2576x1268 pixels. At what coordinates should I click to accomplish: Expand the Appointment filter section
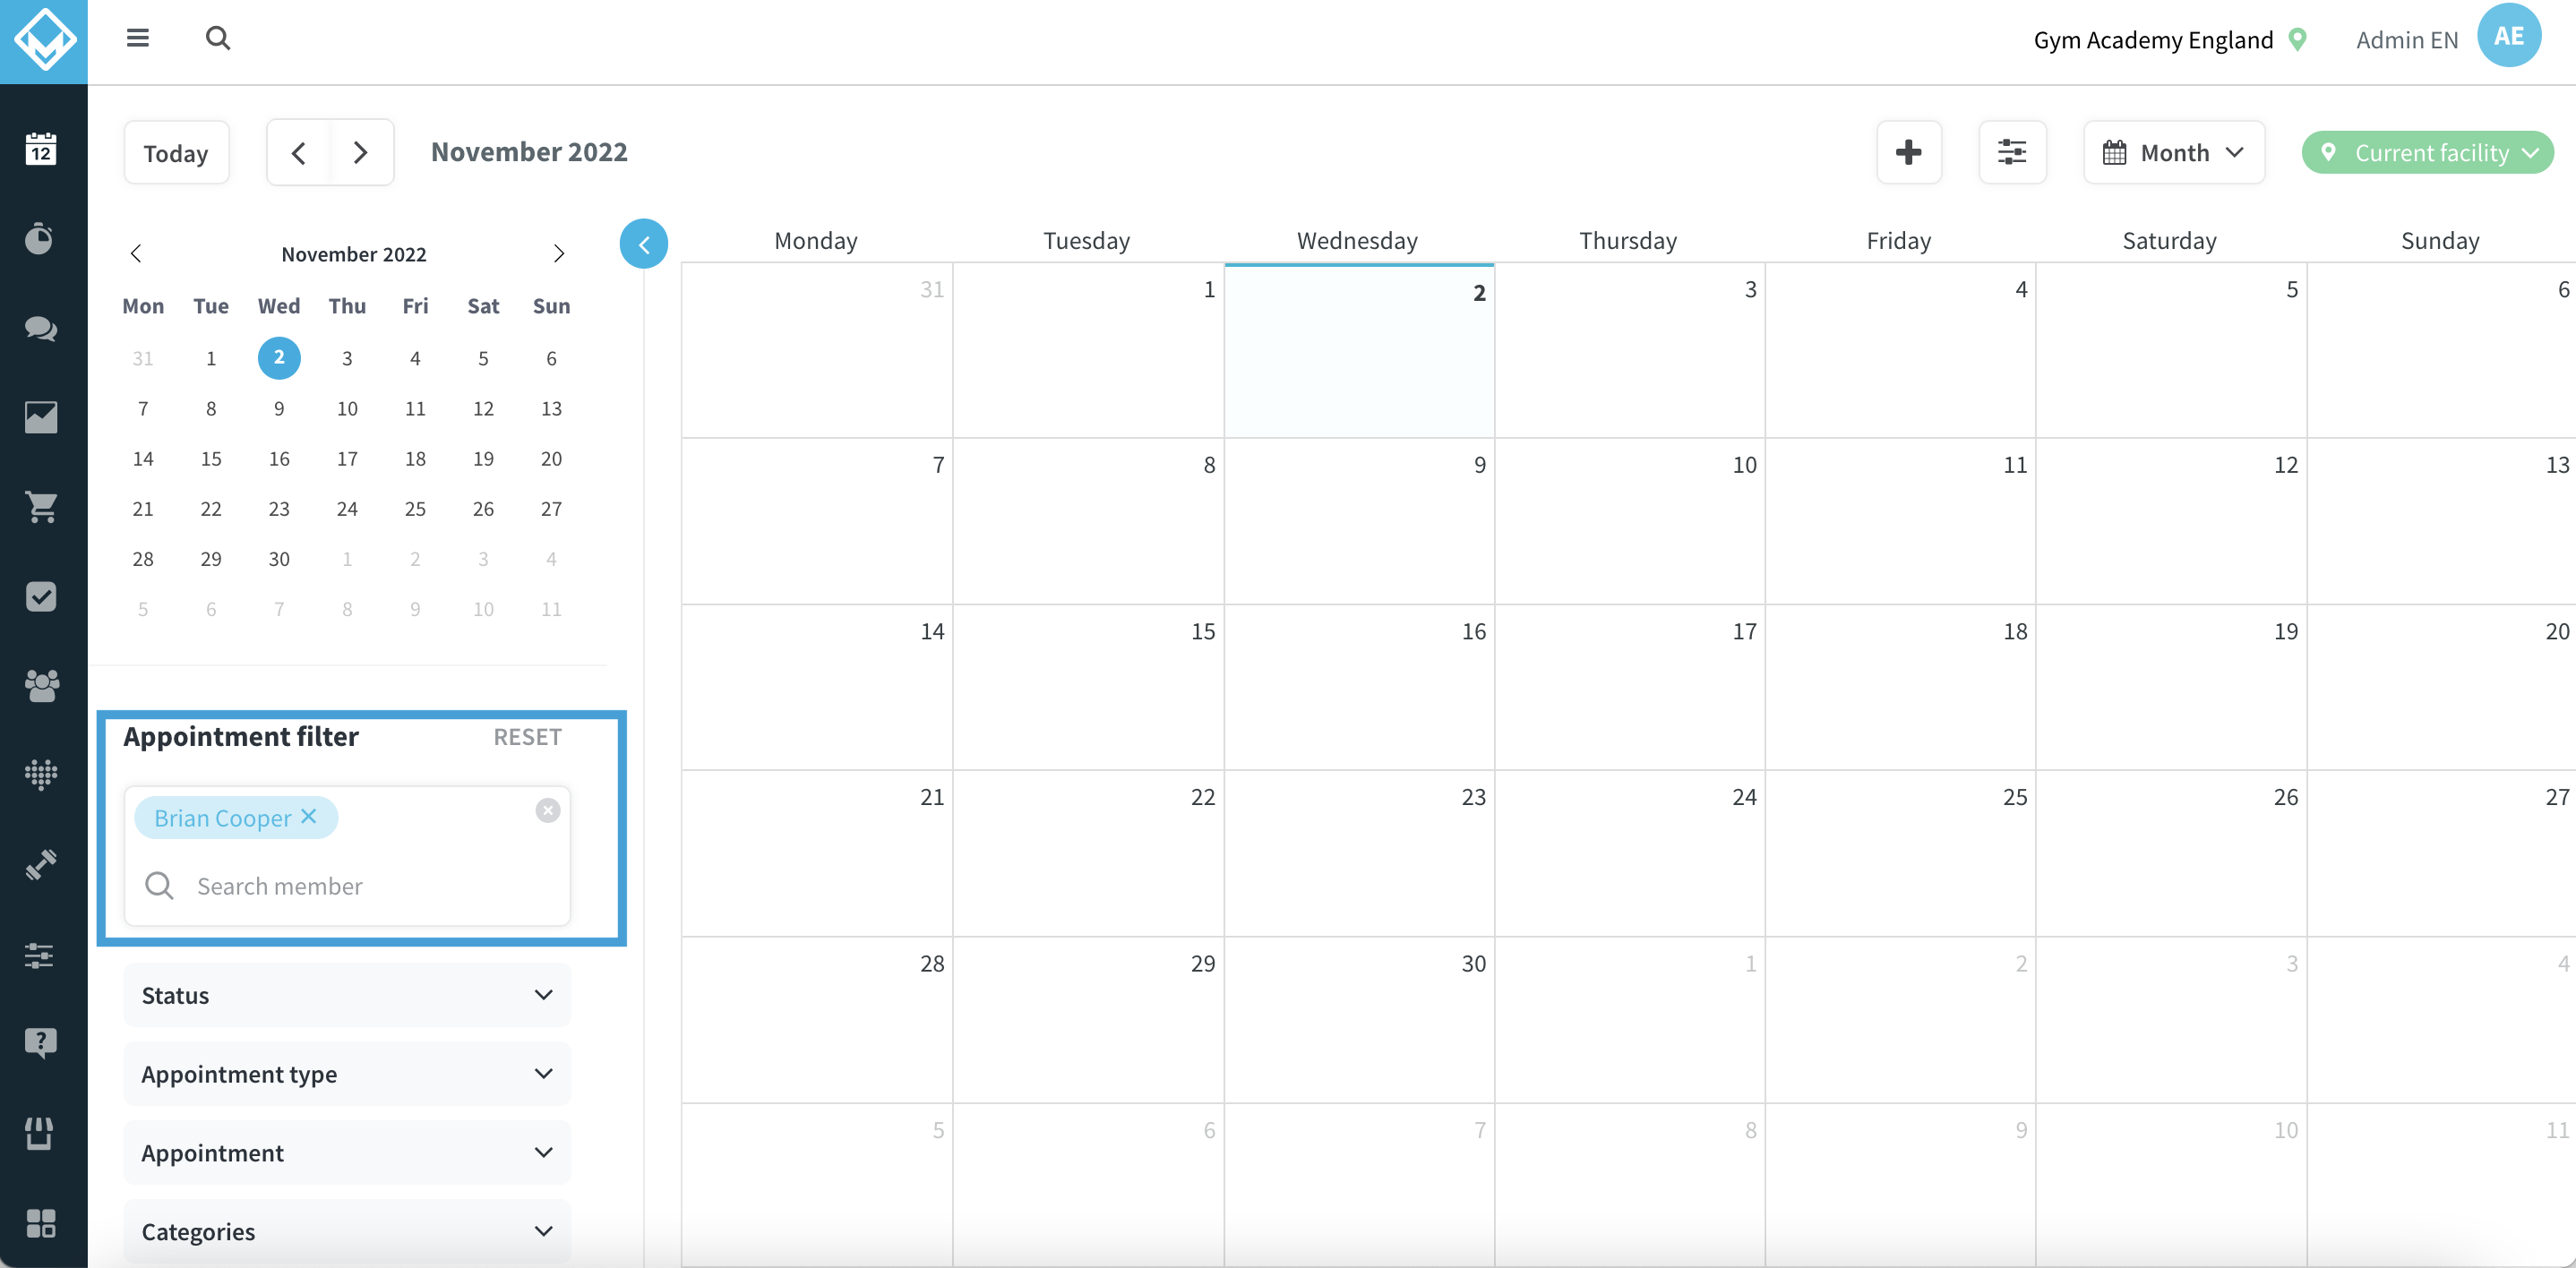pyautogui.click(x=347, y=1153)
